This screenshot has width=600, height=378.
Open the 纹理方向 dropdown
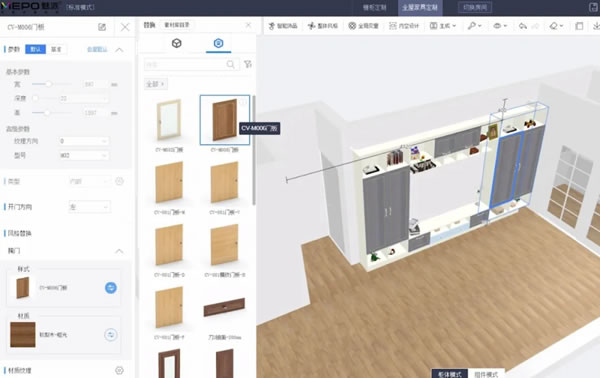[83, 141]
